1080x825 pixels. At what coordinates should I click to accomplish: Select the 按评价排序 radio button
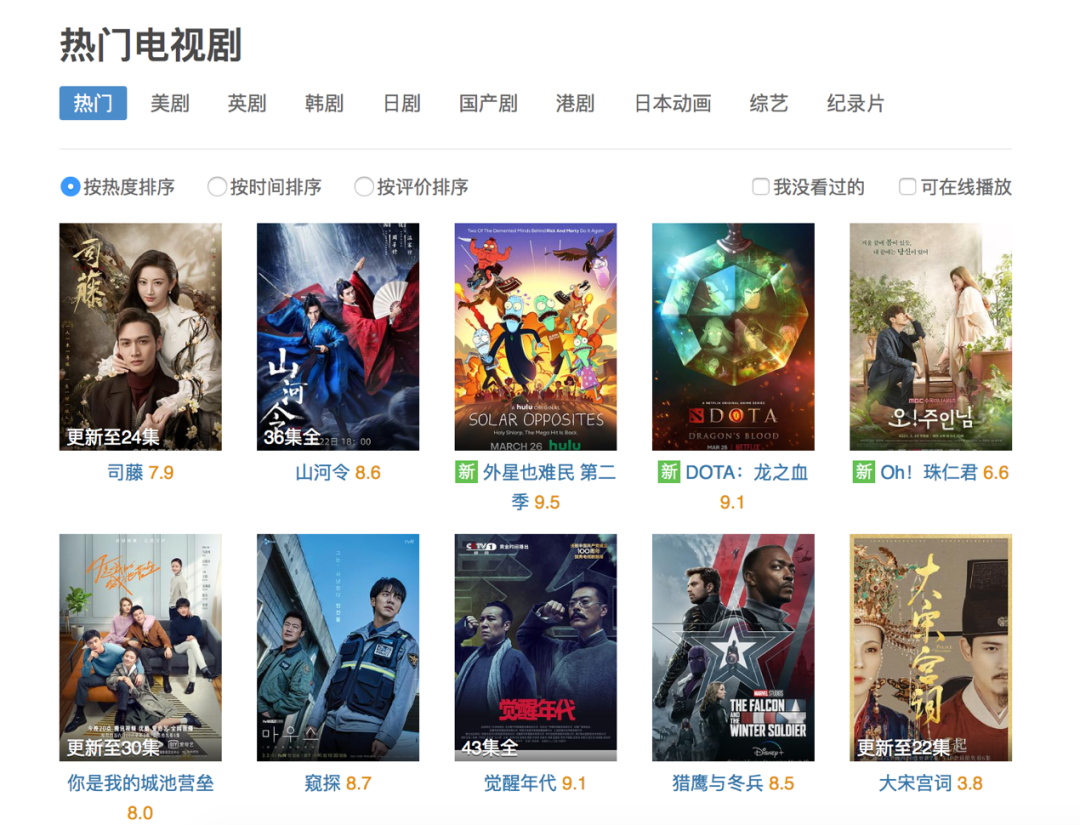364,187
